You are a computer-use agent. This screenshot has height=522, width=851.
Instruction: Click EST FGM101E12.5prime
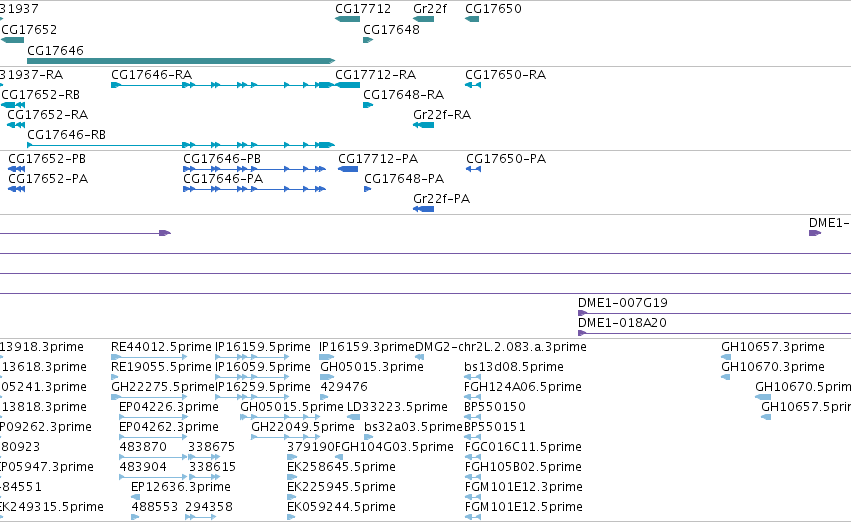473,518
